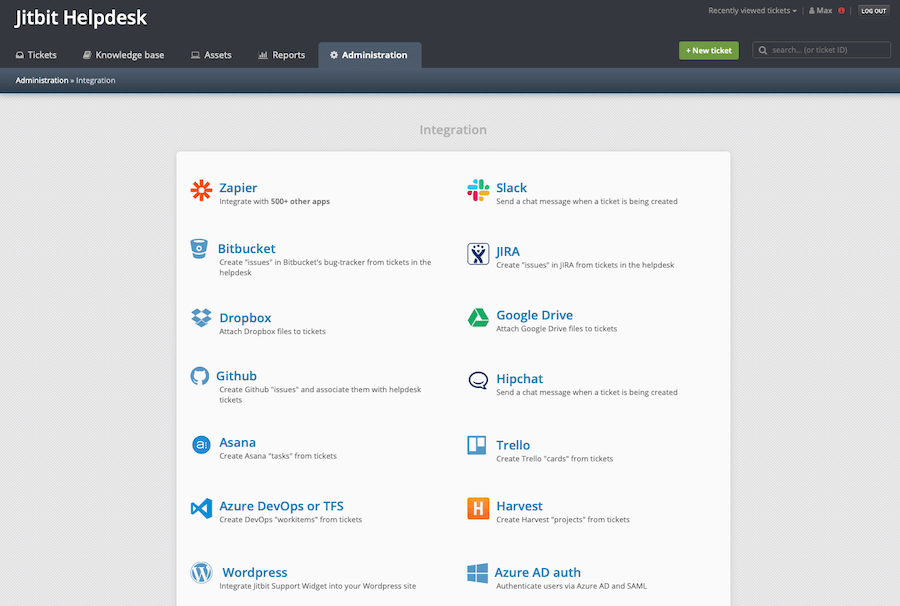Open the Asana integration link

238,442
